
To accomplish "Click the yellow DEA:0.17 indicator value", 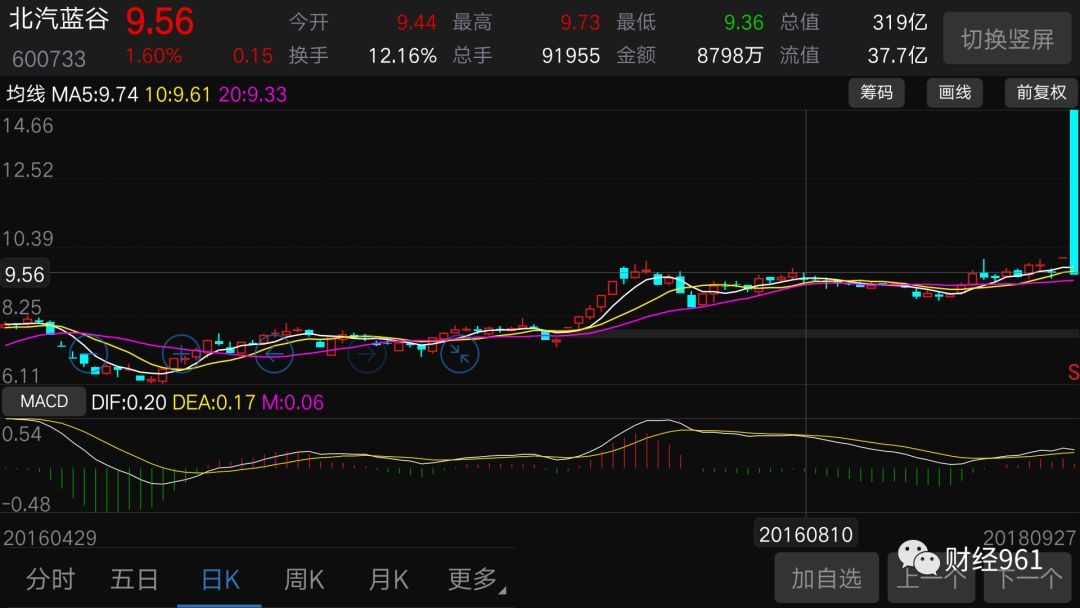I will click(x=214, y=402).
